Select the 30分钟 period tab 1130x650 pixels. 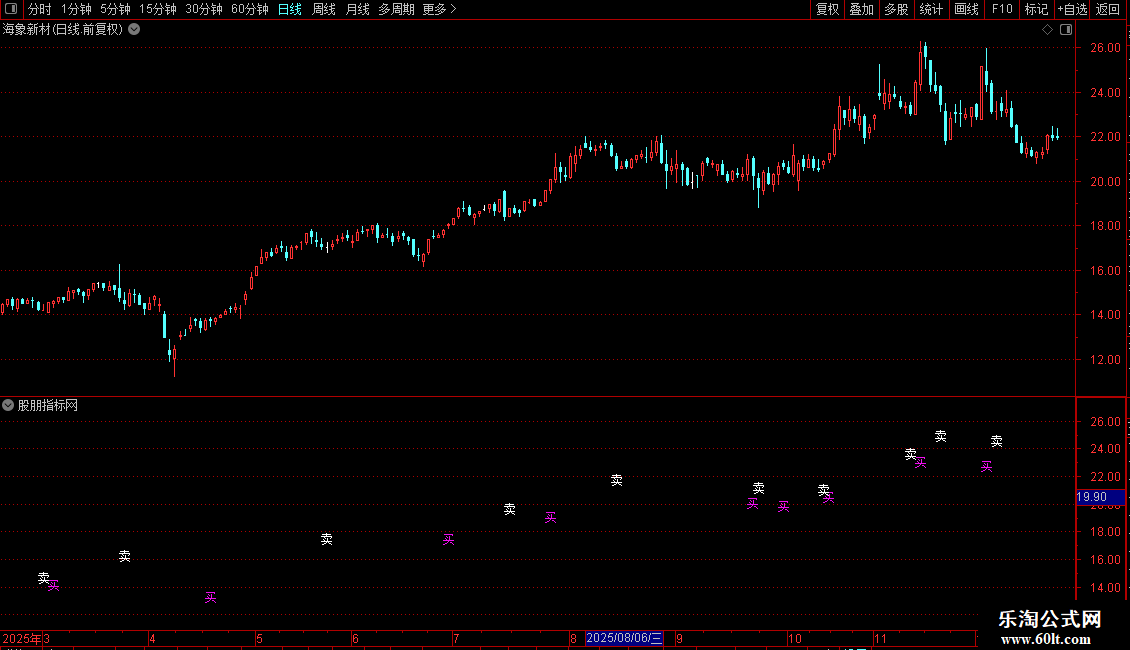[203, 9]
